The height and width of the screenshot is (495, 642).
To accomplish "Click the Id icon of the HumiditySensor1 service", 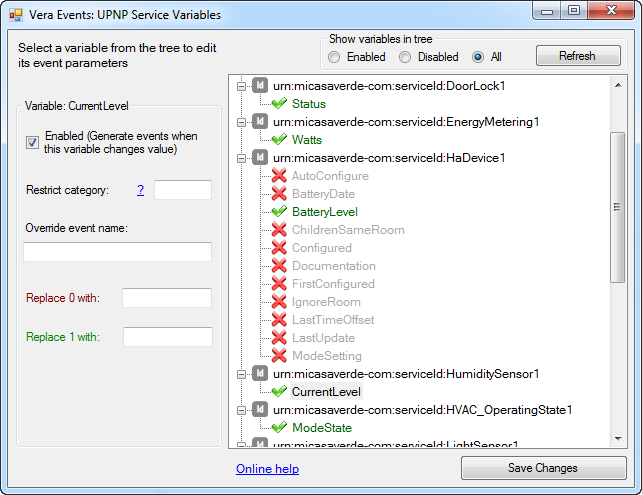I will click(x=260, y=374).
